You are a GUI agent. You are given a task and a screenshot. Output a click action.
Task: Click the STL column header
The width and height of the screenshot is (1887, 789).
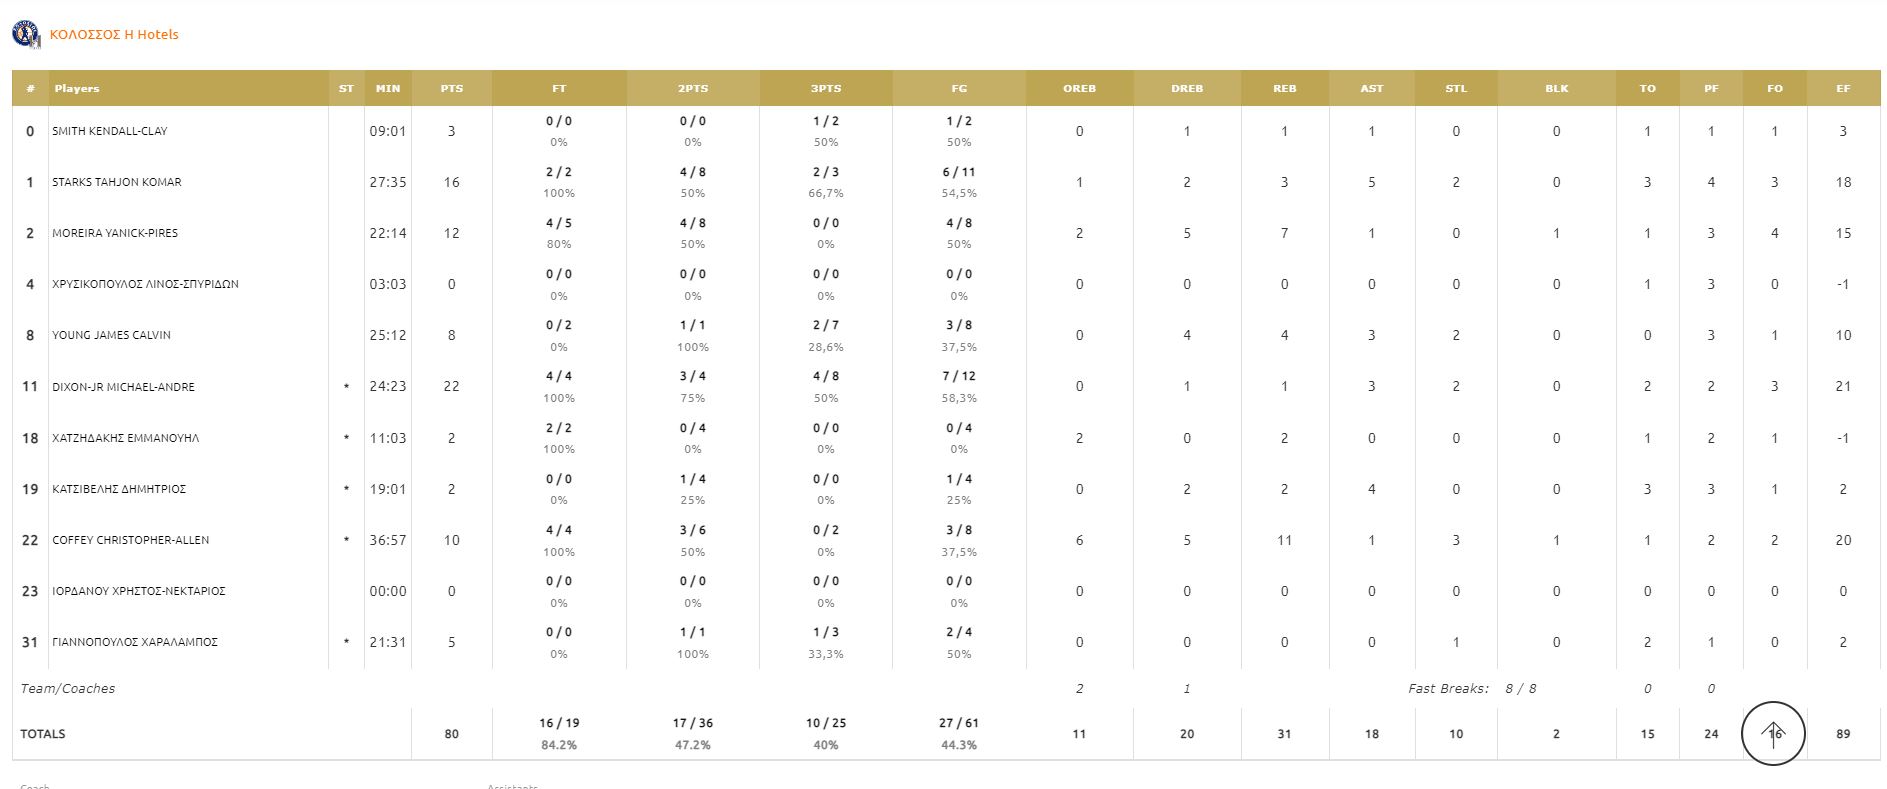click(x=1456, y=88)
